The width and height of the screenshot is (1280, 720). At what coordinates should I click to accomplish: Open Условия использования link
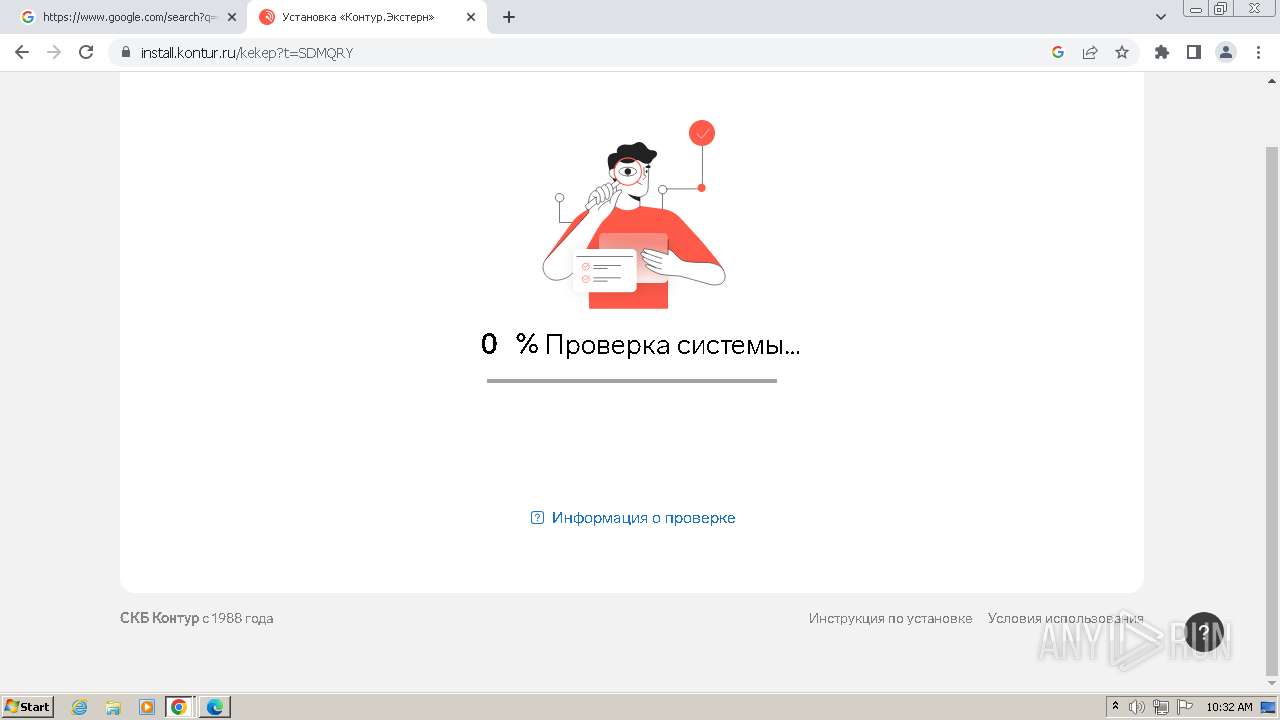point(1065,618)
